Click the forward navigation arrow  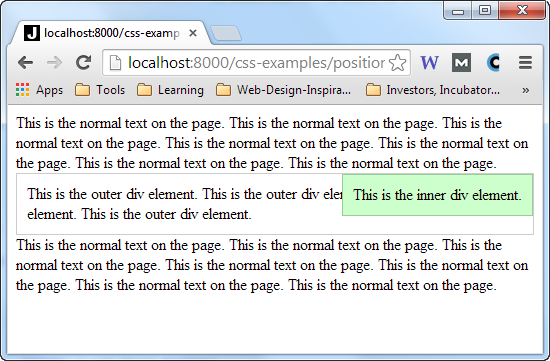[54, 63]
